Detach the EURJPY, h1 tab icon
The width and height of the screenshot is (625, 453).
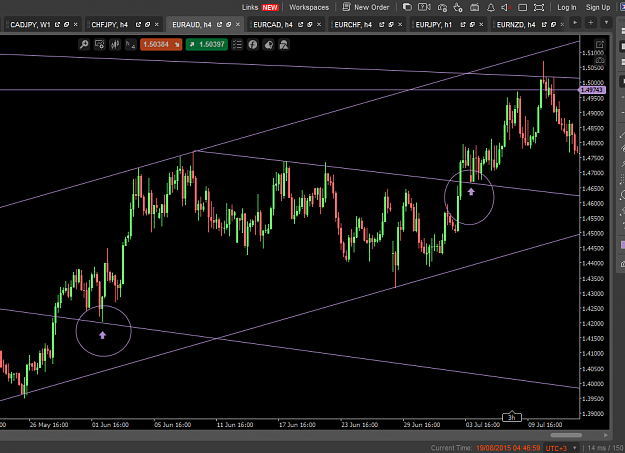(x=463, y=25)
